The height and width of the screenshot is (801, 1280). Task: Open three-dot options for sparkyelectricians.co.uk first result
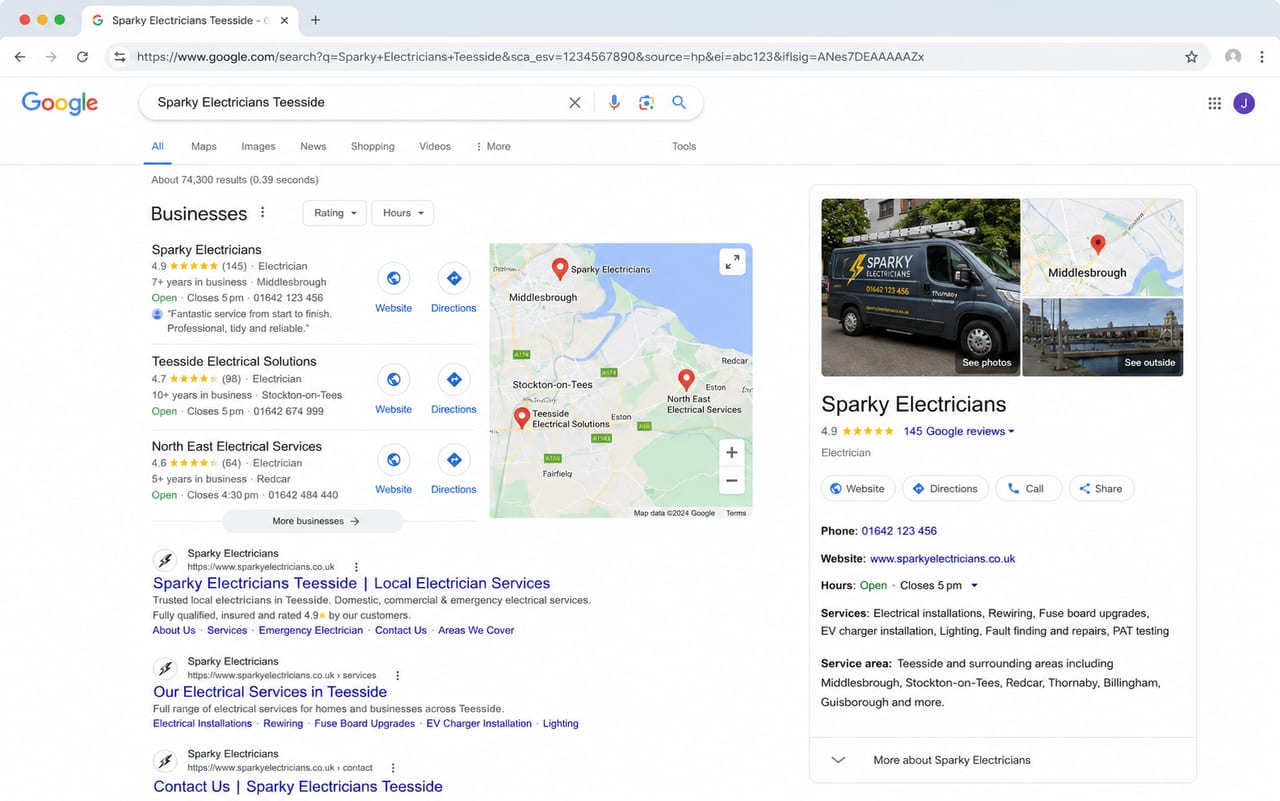point(357,567)
